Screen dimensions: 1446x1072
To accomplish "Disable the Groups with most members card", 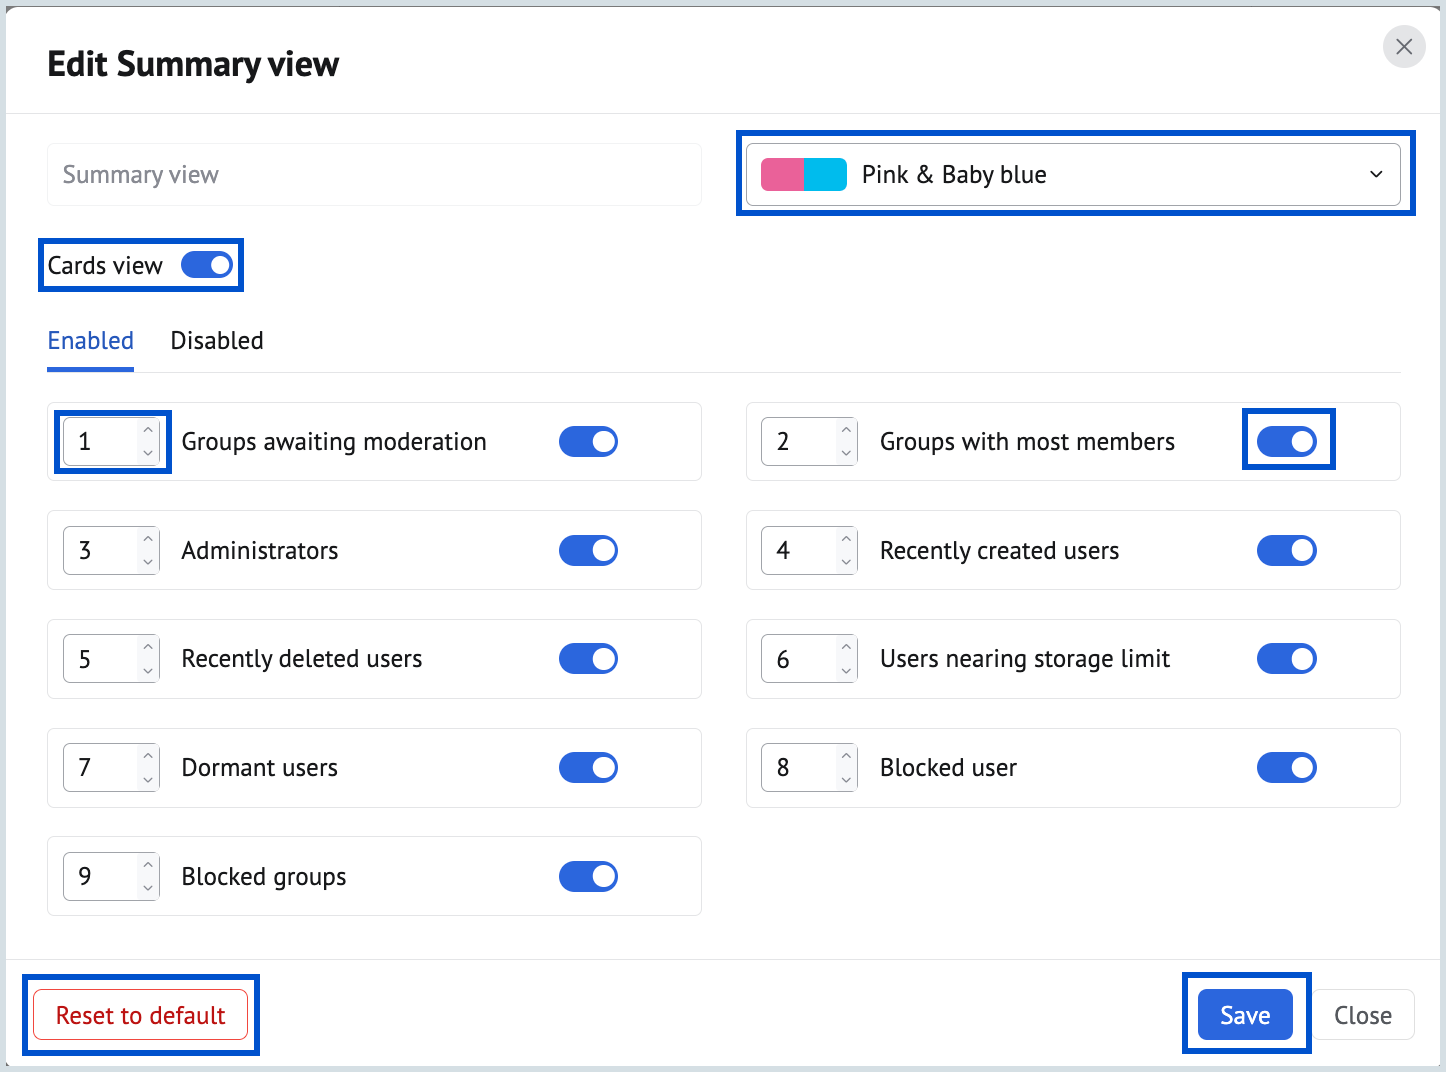I will click(1287, 441).
